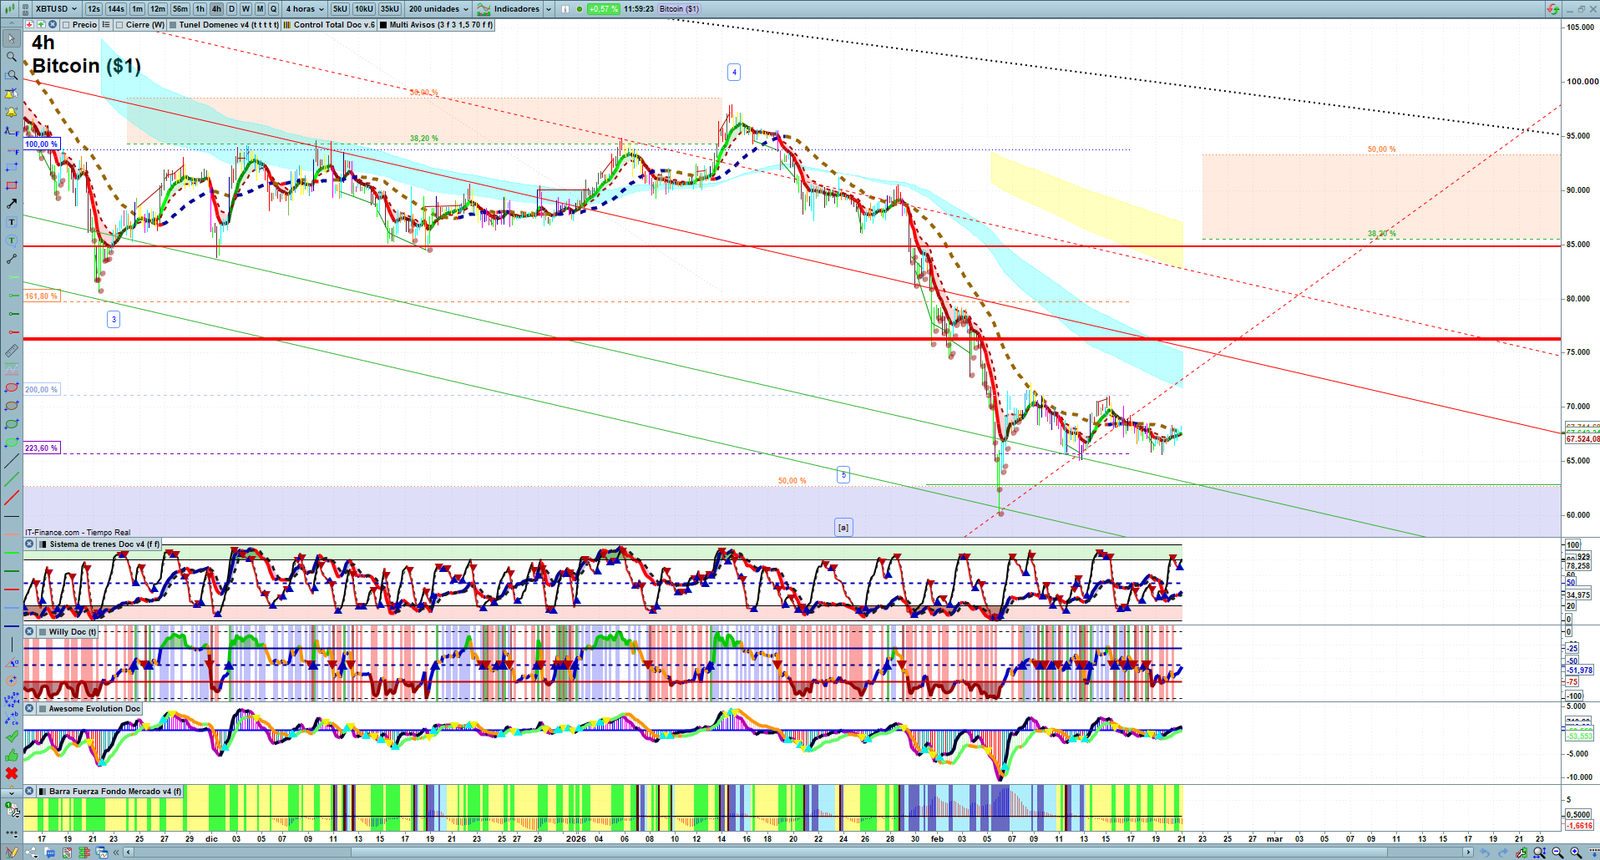
Task: Click the 10kU units button
Action: [x=364, y=9]
